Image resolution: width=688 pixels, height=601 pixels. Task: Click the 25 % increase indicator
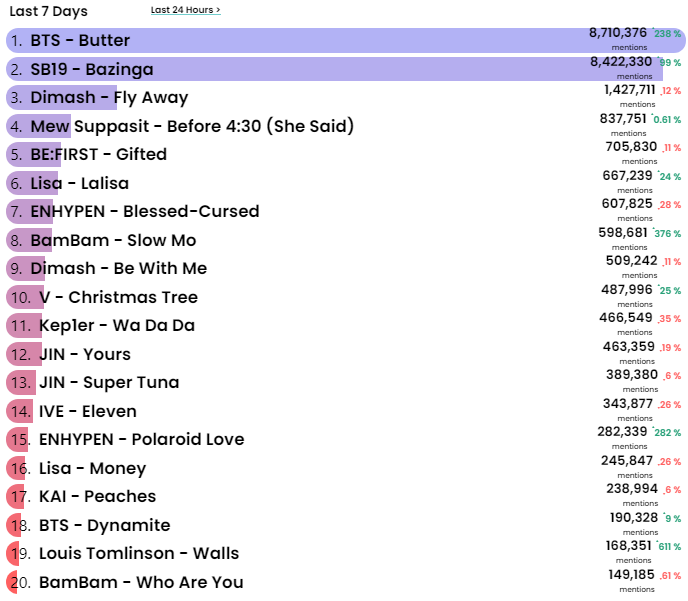point(670,290)
